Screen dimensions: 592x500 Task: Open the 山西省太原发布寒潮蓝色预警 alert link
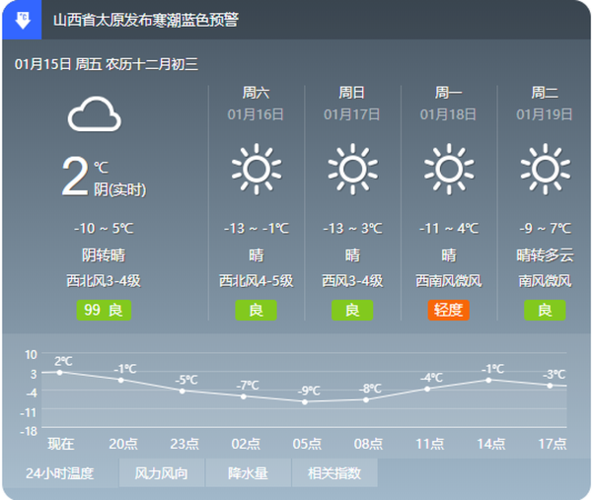pyautogui.click(x=146, y=20)
